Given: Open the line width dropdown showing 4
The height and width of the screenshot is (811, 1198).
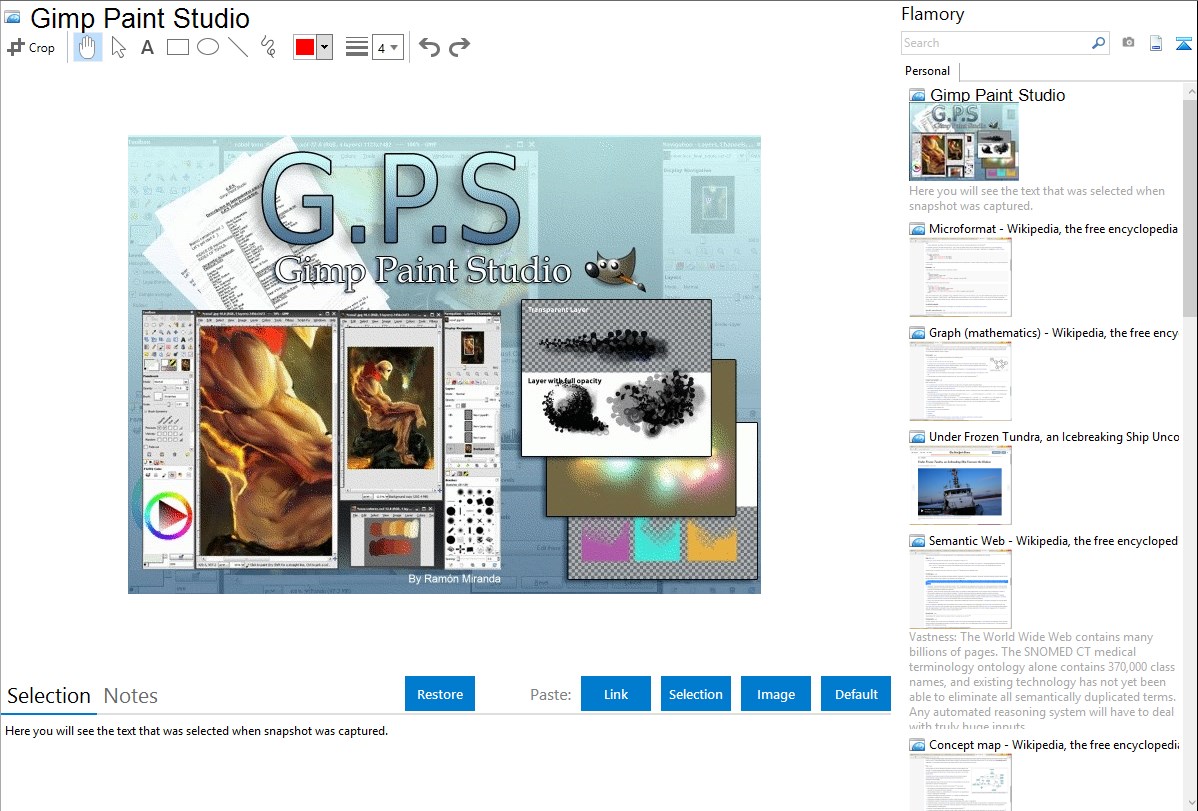Looking at the screenshot, I should coord(387,48).
